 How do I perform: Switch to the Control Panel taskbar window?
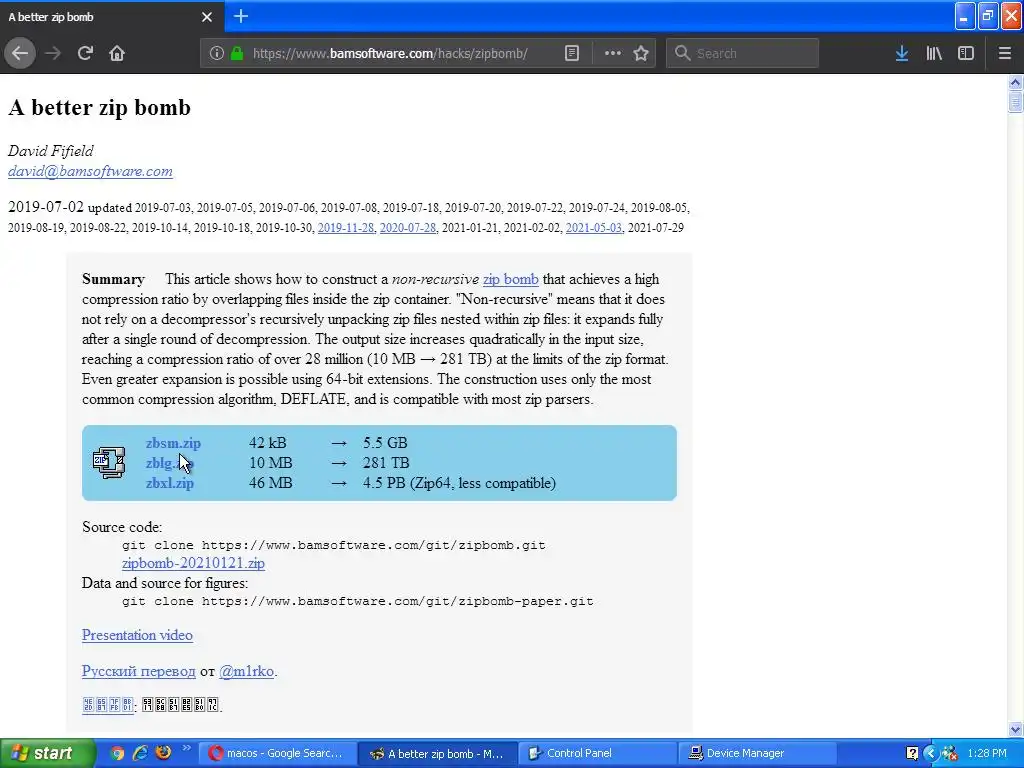click(597, 753)
